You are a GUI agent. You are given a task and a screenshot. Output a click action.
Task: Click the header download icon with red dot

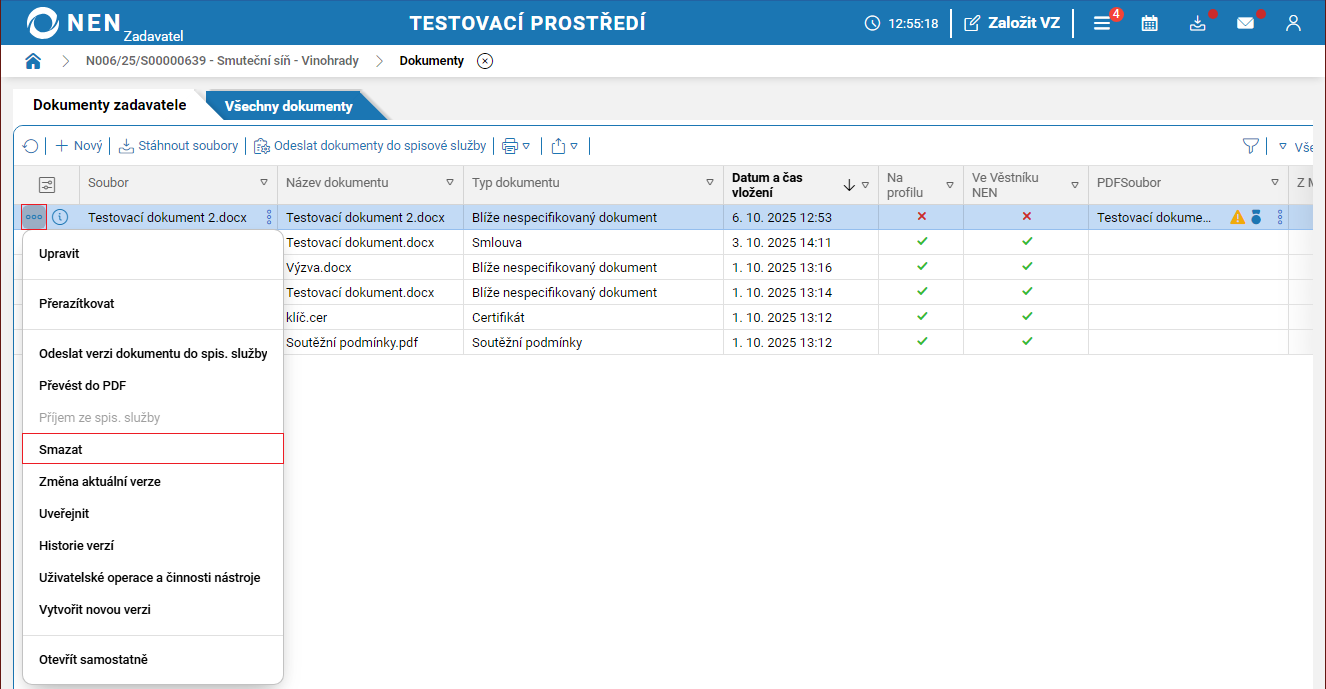1197,23
